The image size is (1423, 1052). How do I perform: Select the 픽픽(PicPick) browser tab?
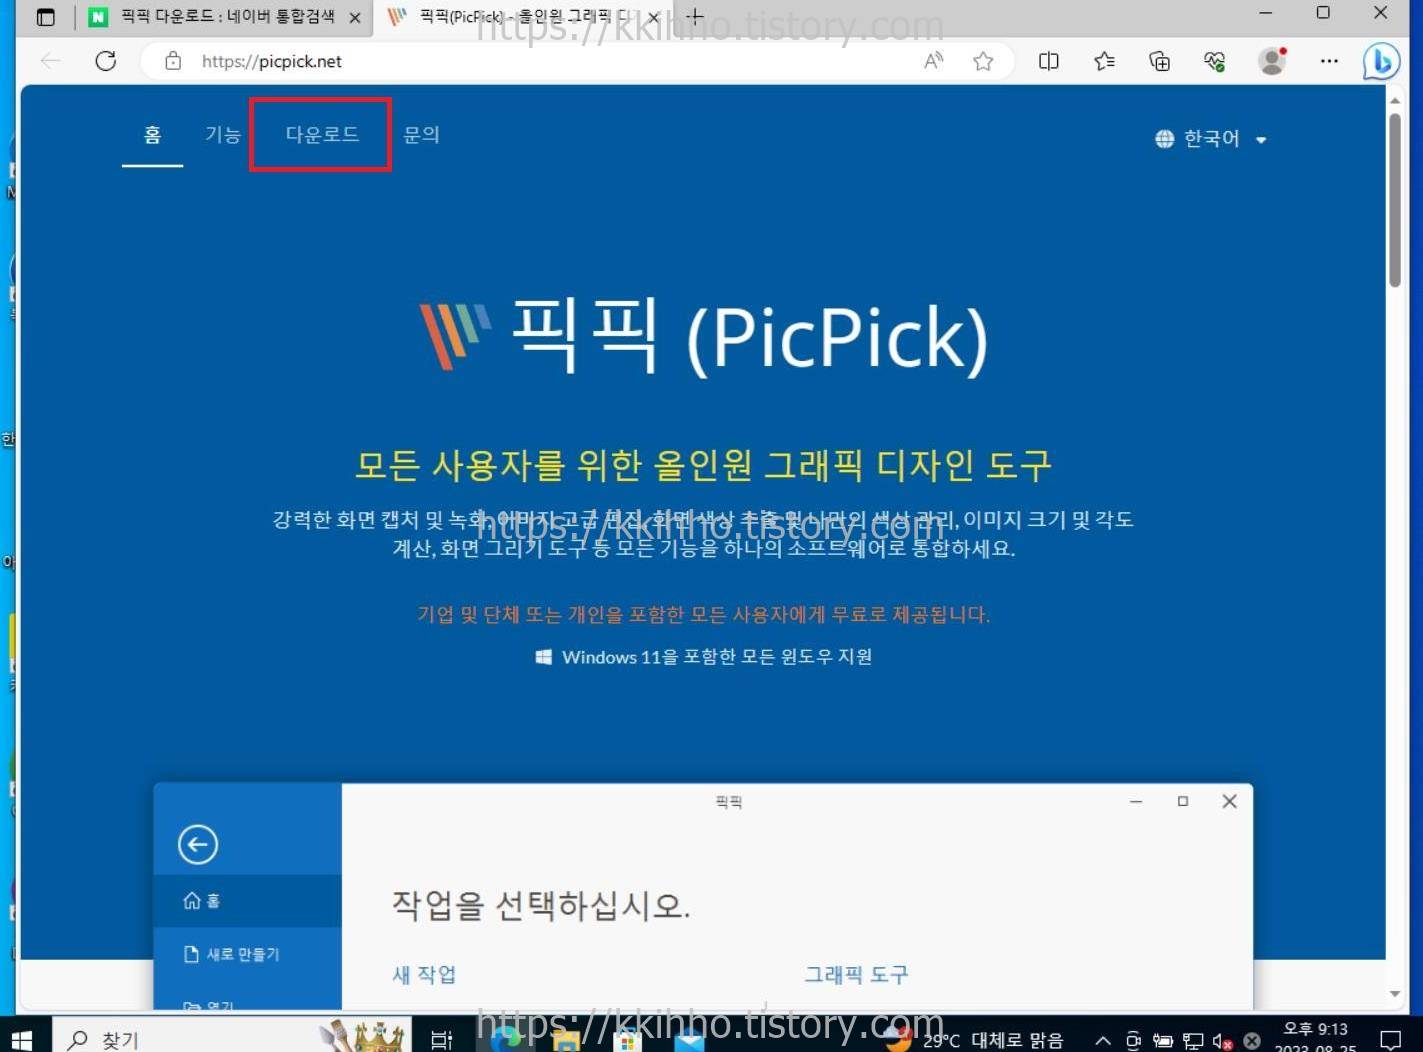coord(524,17)
